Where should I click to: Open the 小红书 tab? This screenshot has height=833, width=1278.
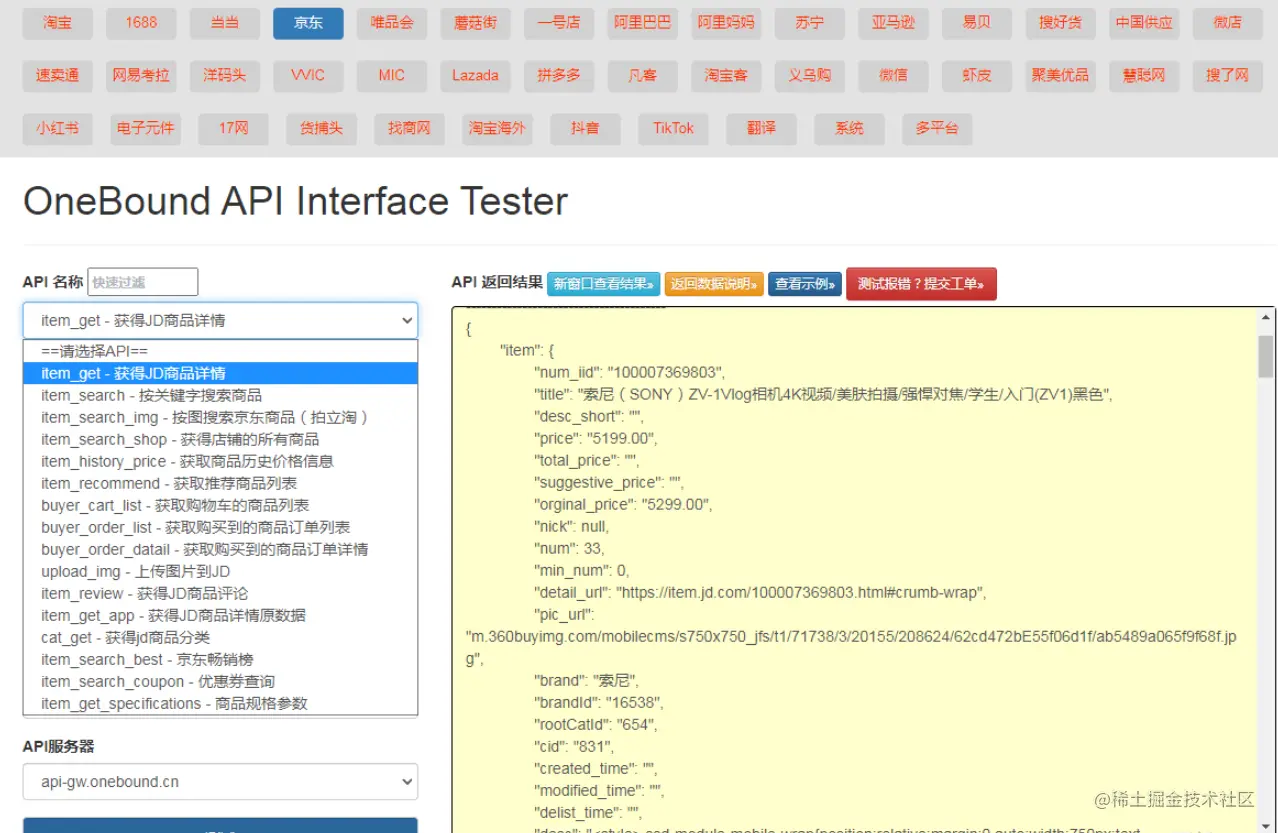tap(57, 129)
